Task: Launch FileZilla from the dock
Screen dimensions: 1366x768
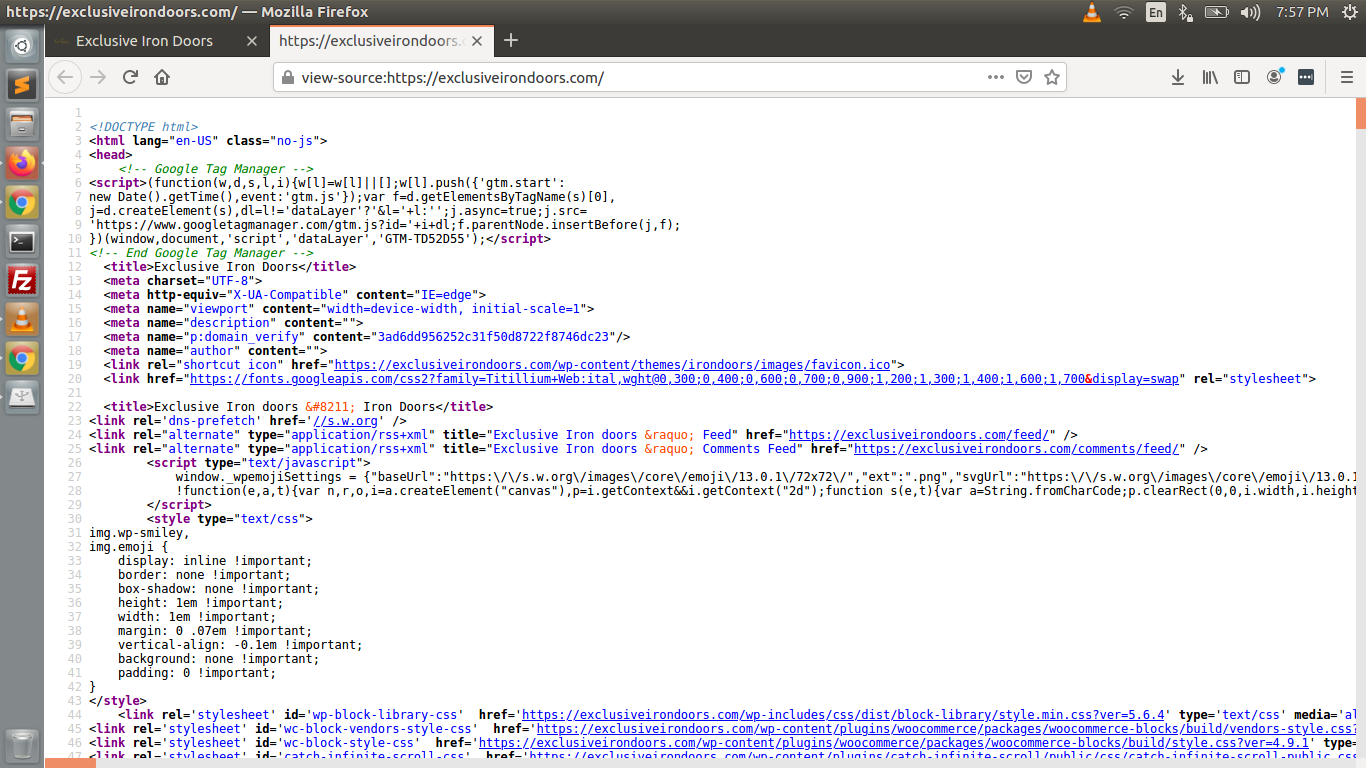Action: pyautogui.click(x=22, y=280)
